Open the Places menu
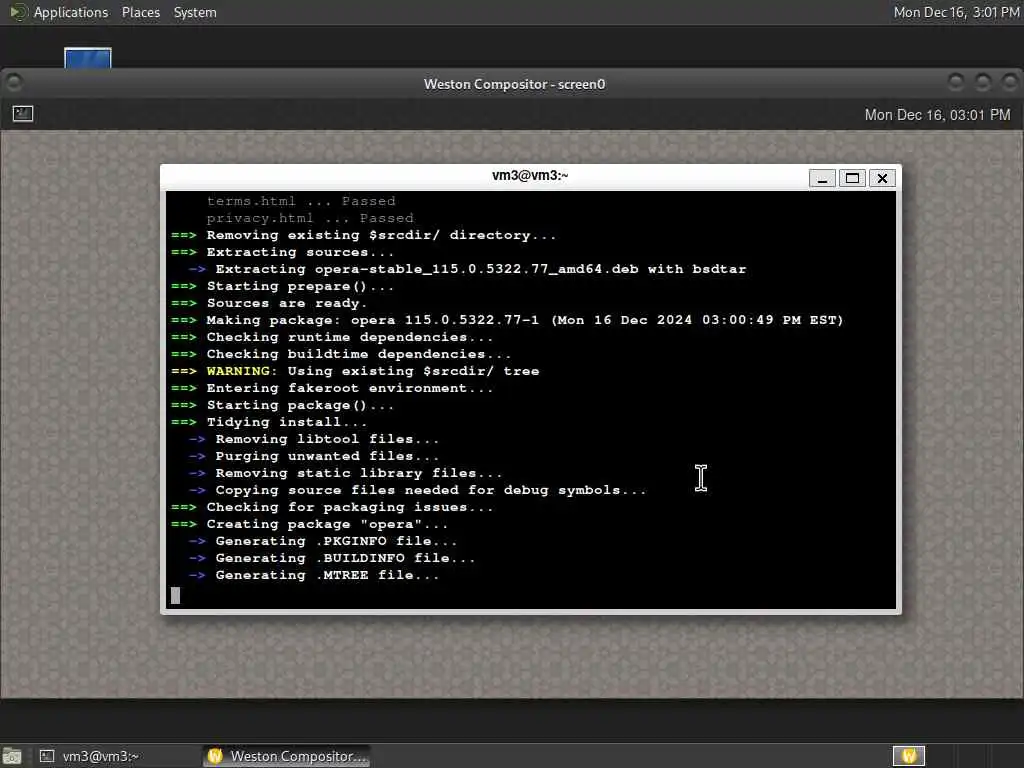This screenshot has width=1024, height=768. 140,12
